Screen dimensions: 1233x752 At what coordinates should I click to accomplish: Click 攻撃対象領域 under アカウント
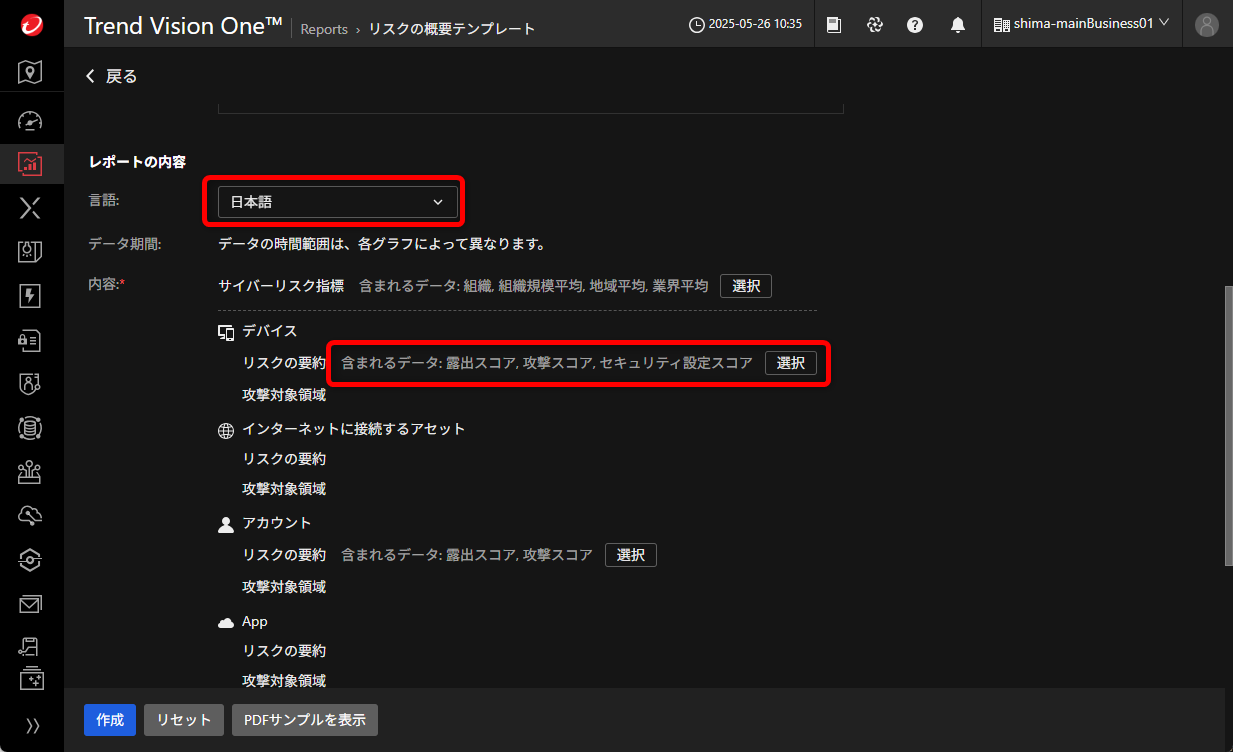pos(284,587)
